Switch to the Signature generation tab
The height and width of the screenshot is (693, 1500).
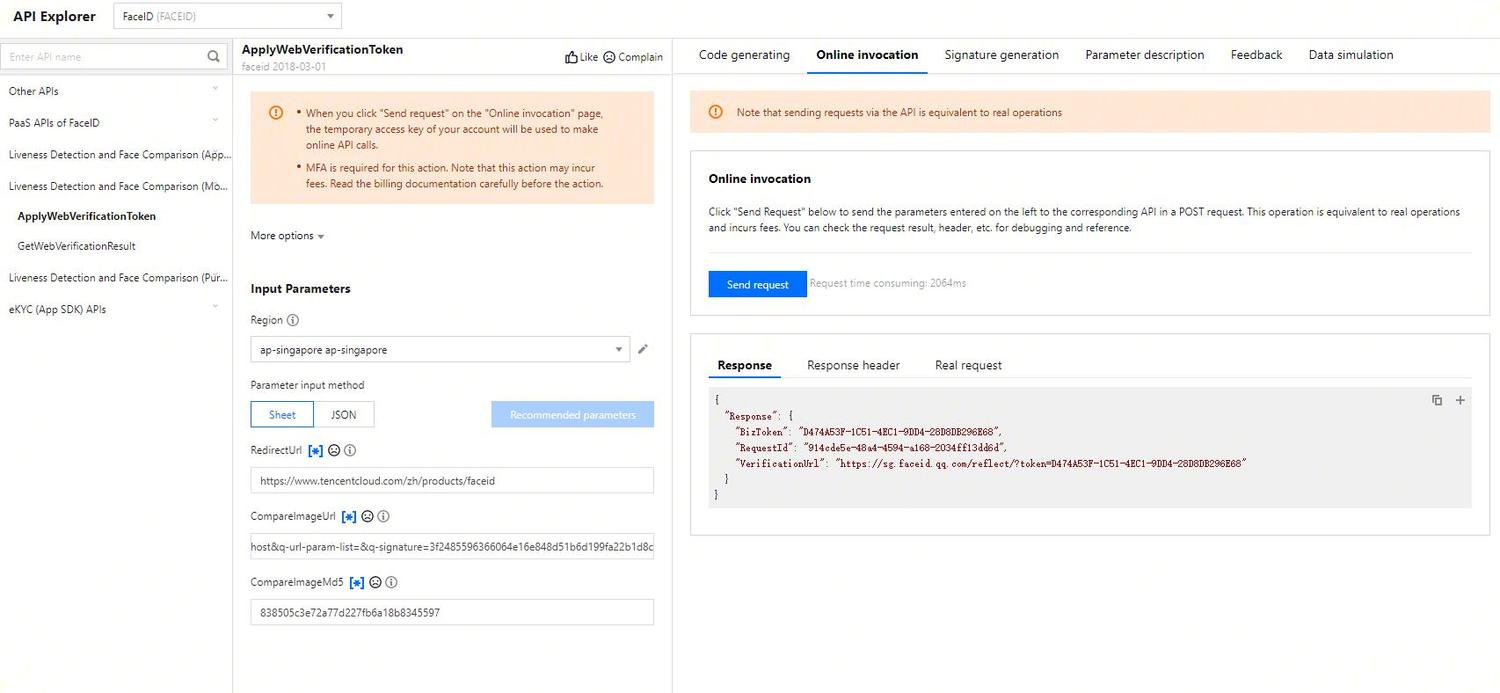1001,55
